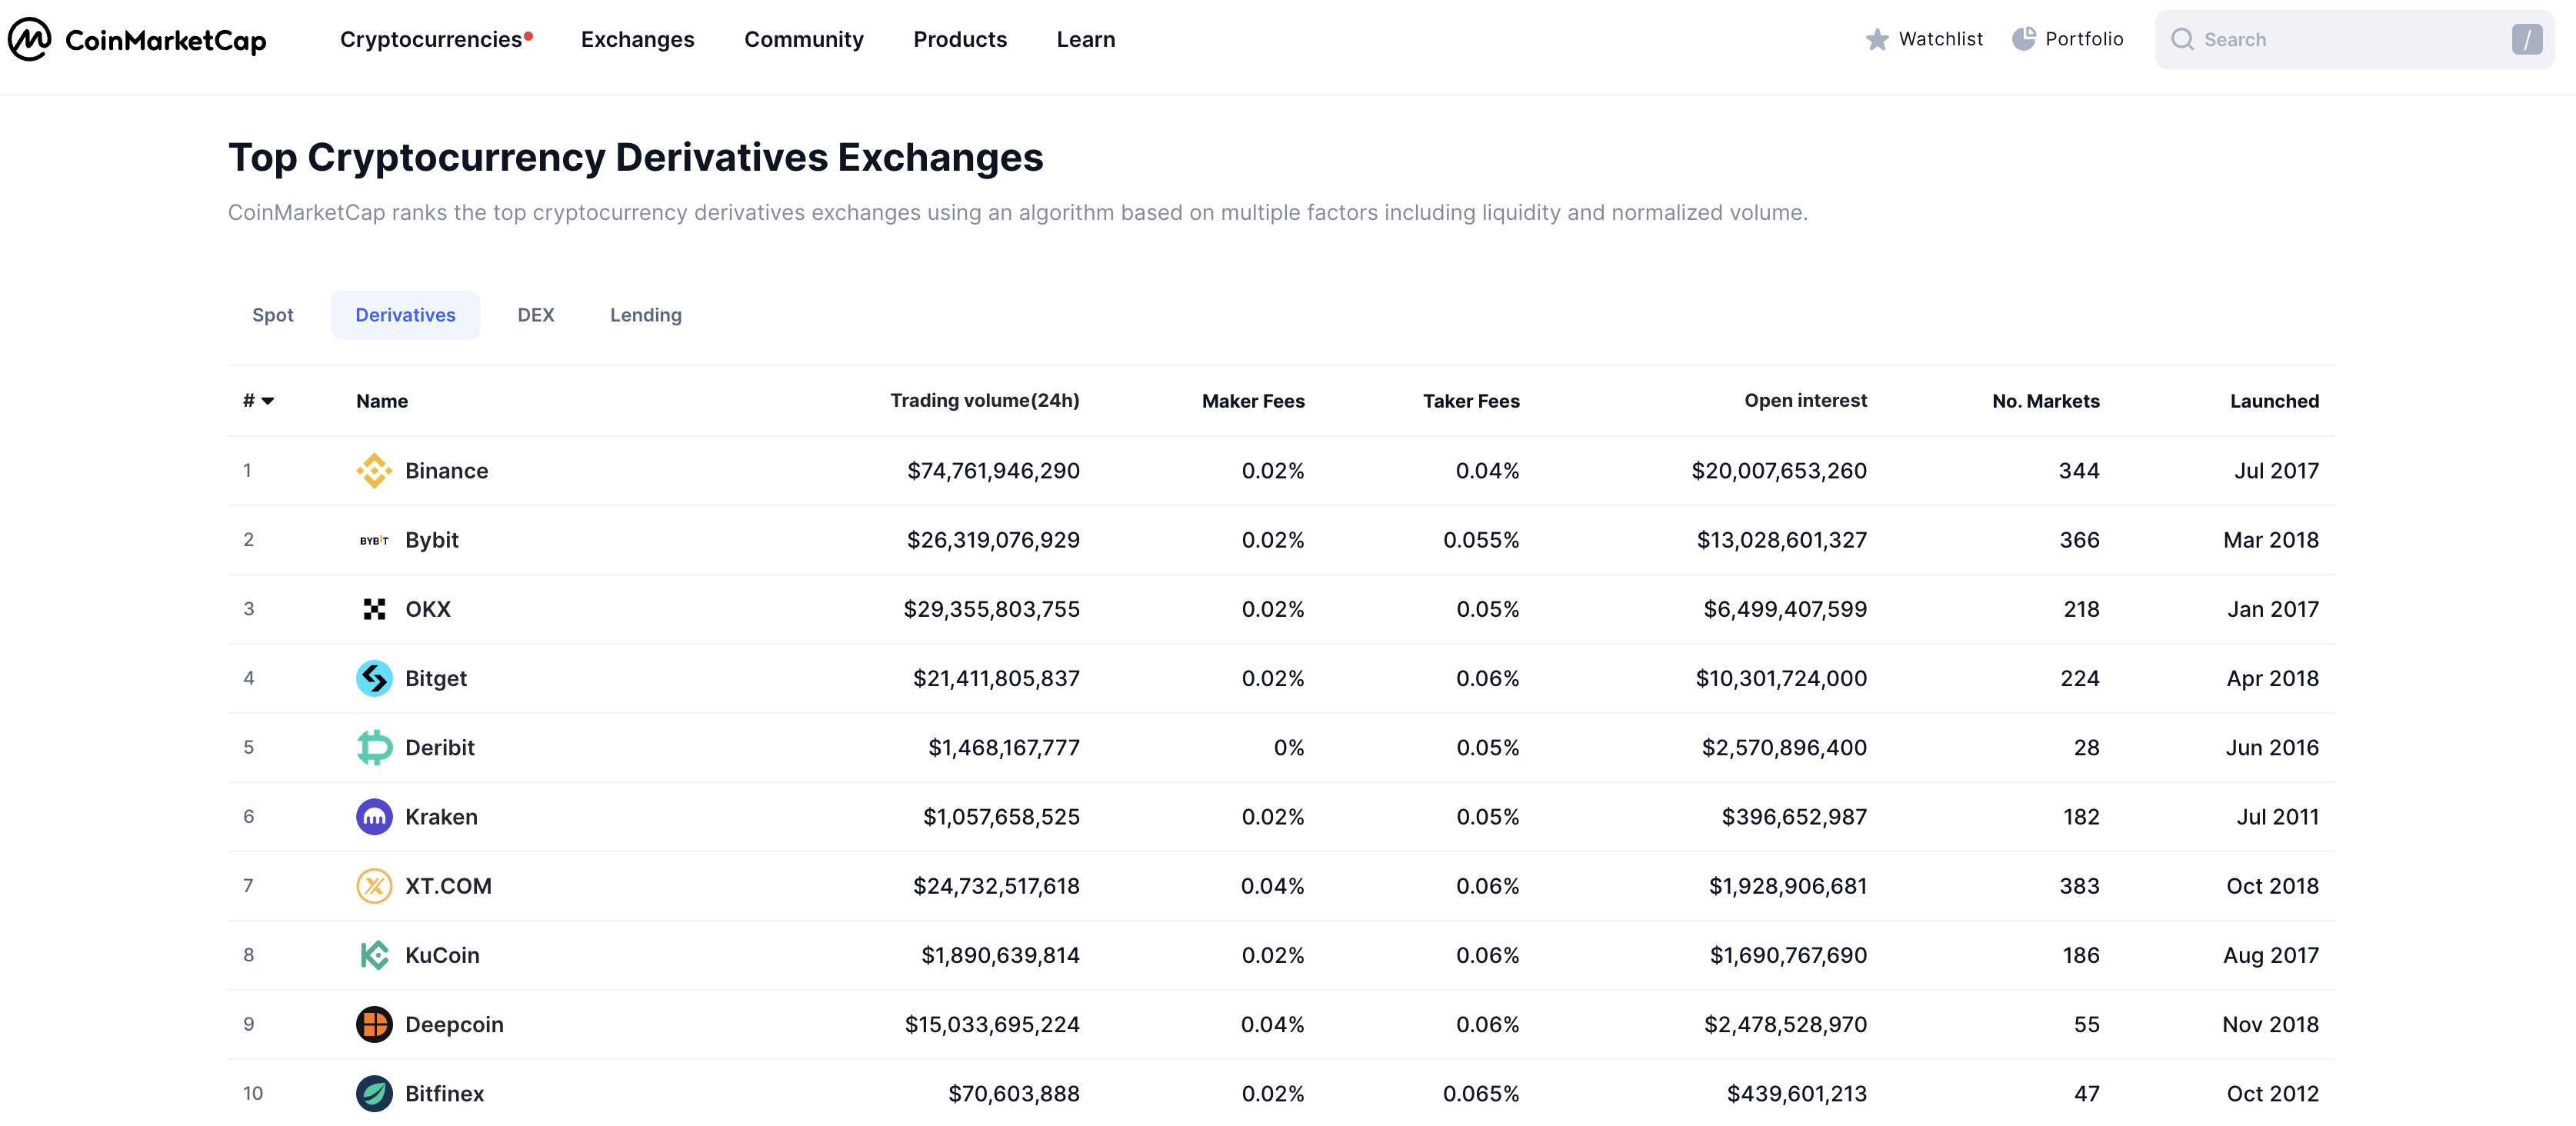Click the Deepcoin logo icon
Viewport: 2576px width, 1126px height.
(x=374, y=1024)
